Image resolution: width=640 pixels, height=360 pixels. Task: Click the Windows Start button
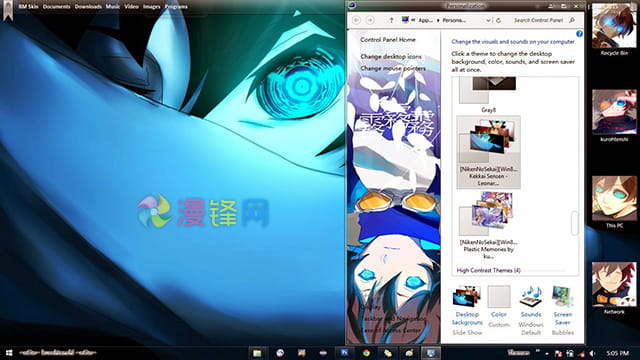click(x=9, y=353)
